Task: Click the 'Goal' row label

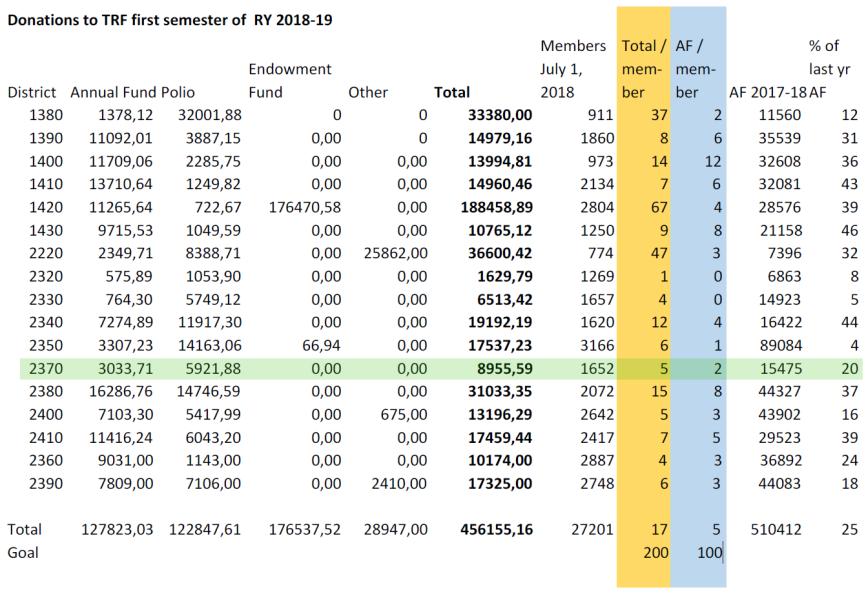Action: click(23, 552)
